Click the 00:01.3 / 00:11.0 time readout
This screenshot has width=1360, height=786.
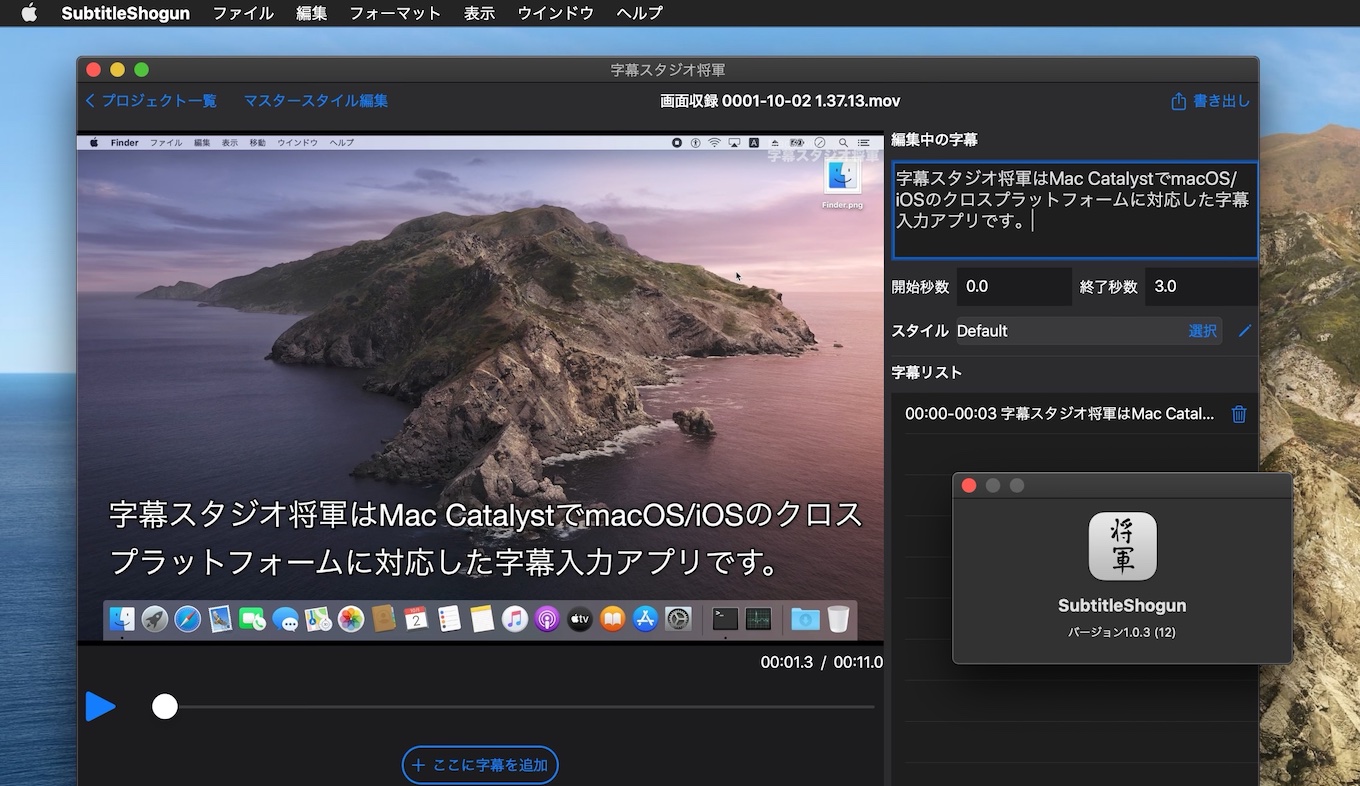821,662
